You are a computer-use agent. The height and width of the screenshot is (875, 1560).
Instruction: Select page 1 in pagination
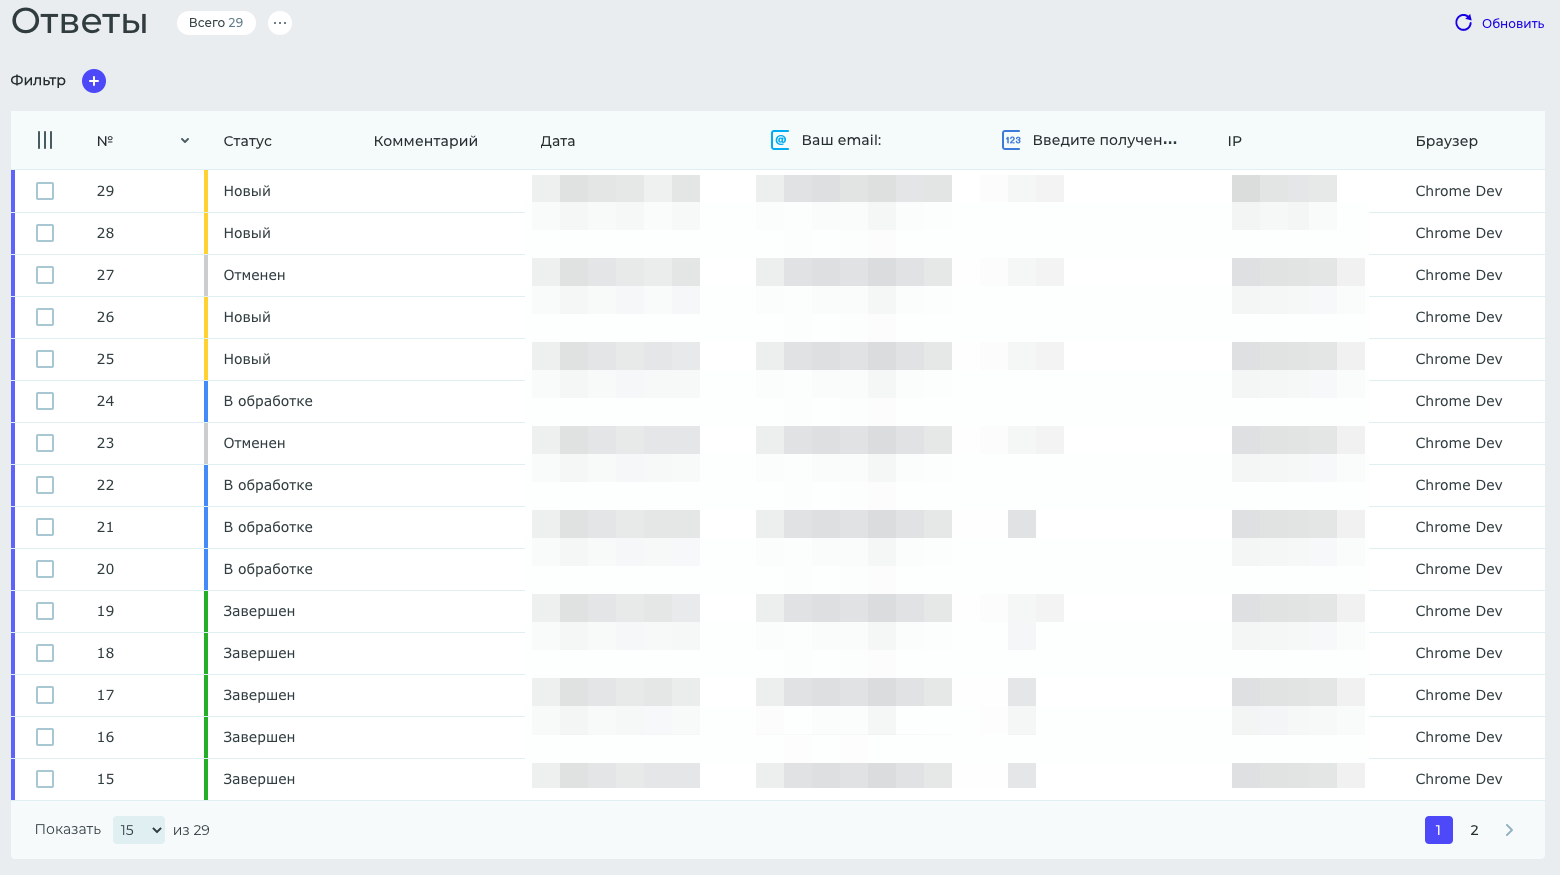point(1438,830)
